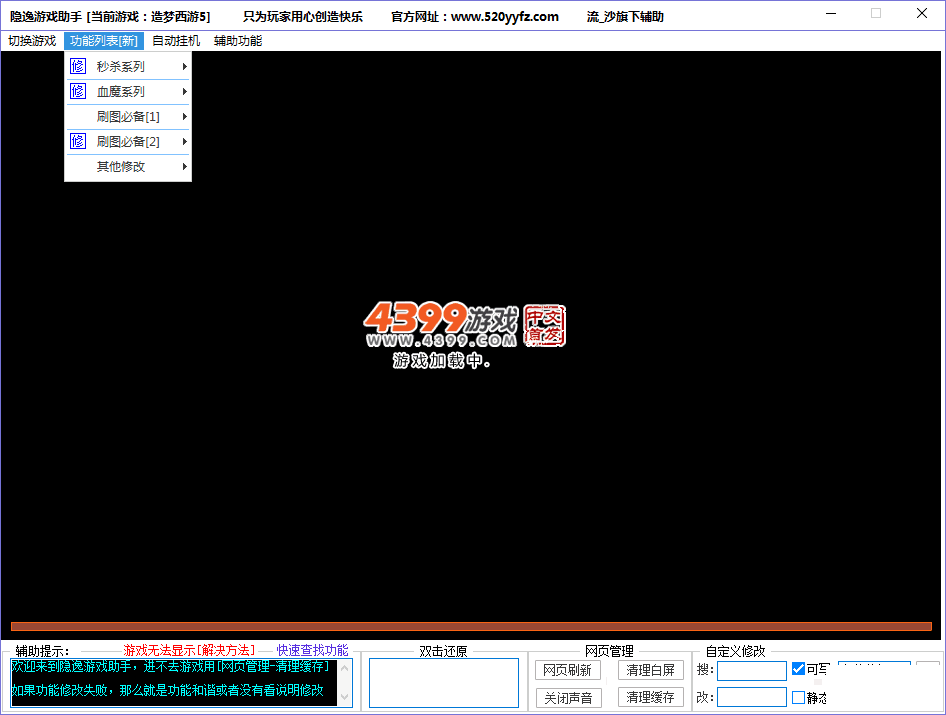
Task: Open the 游戏无法显示[解决方法] link
Action: (x=189, y=650)
